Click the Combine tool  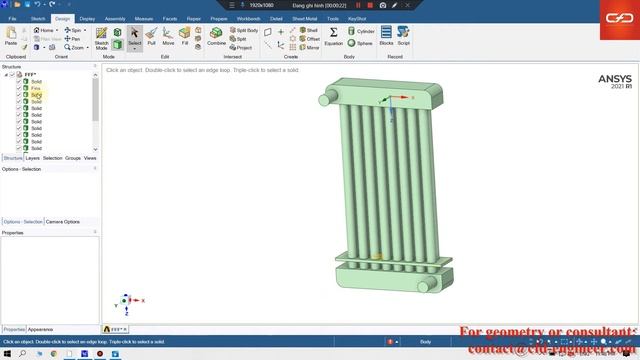pyautogui.click(x=216, y=36)
